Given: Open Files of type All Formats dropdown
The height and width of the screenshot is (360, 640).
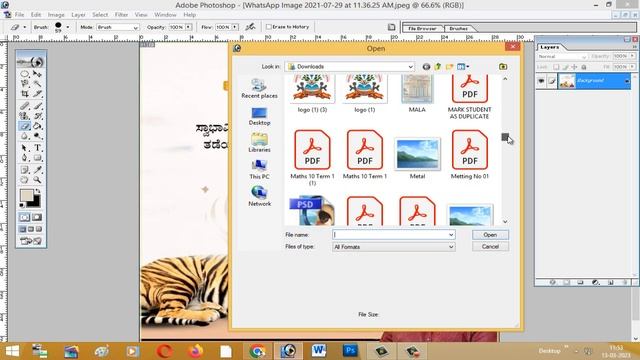Looking at the screenshot, I should pos(451,247).
